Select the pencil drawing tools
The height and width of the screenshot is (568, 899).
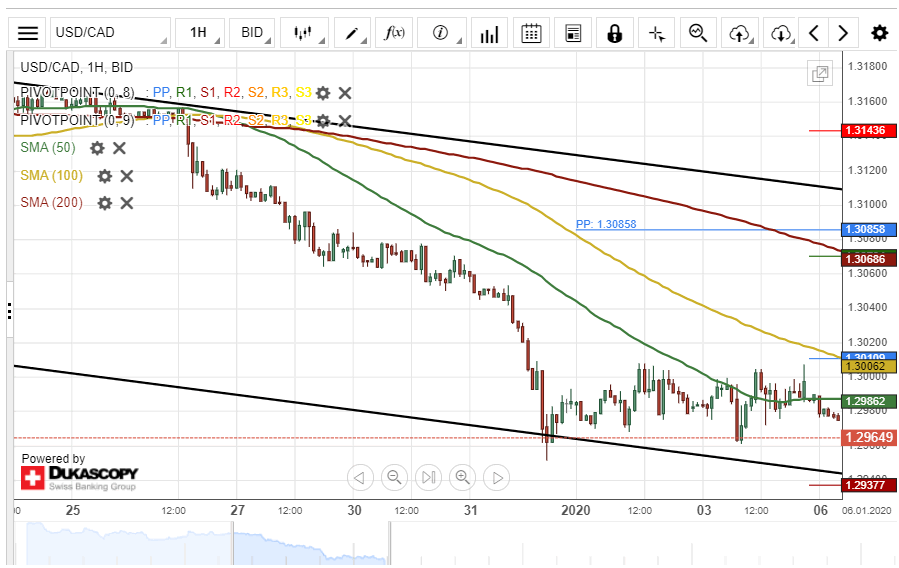point(352,33)
